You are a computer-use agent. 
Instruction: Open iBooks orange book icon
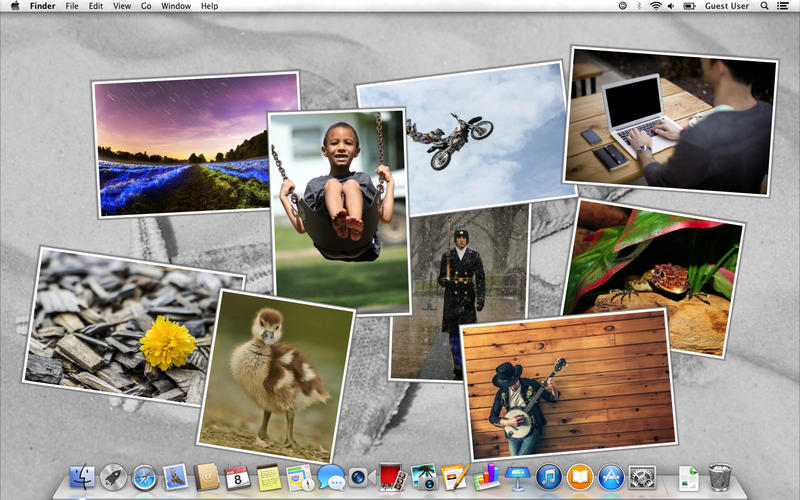(580, 478)
